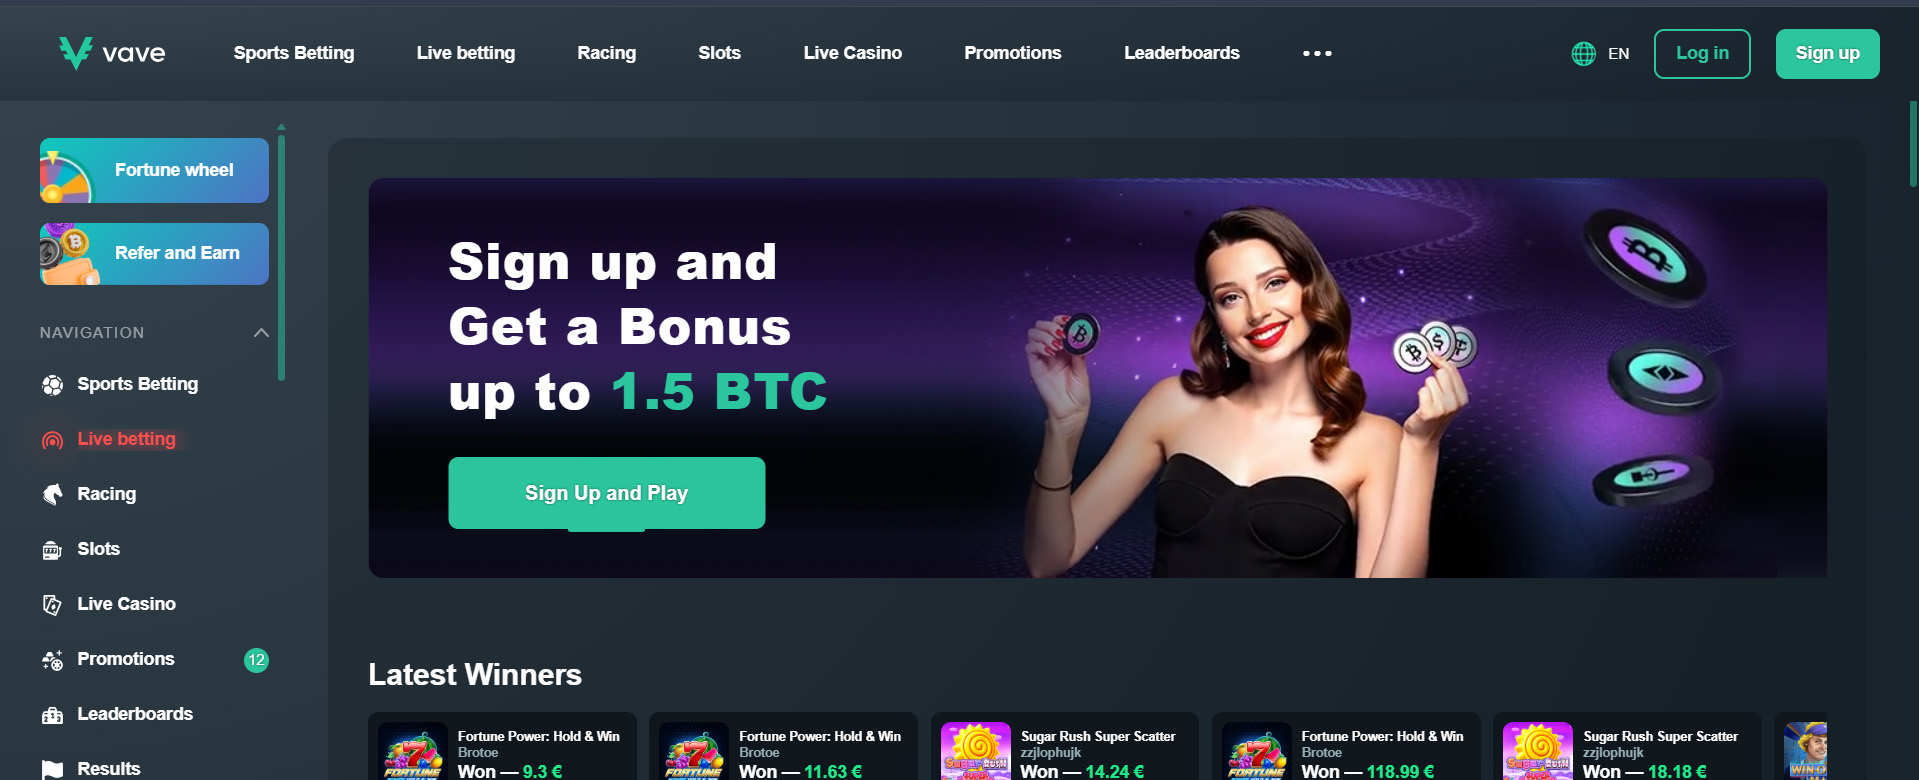Screen dimensions: 1919x780
Task: Click the Promotions sidebar icon
Action: tap(53, 660)
